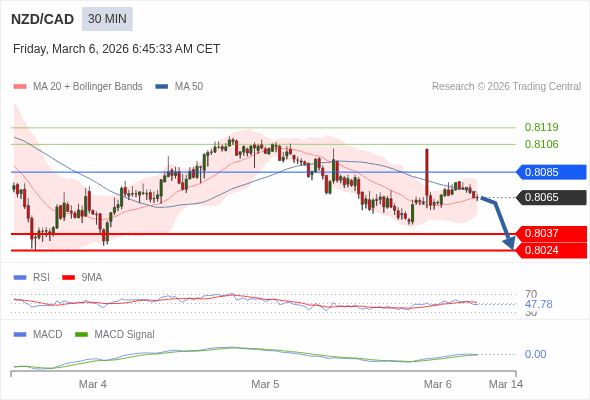Click the NZD/CAD pair title
The height and width of the screenshot is (400, 590).
(x=43, y=19)
